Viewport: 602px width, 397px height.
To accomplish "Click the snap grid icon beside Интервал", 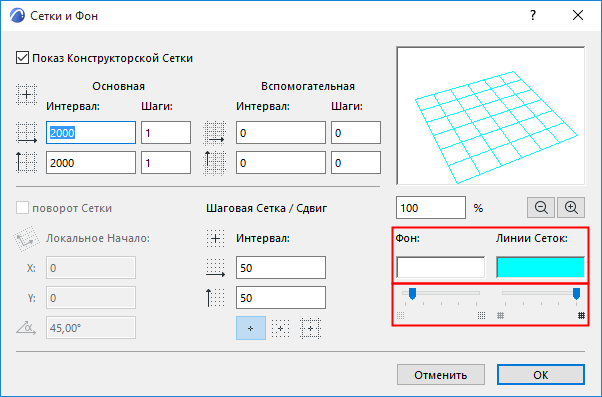I will 215,238.
